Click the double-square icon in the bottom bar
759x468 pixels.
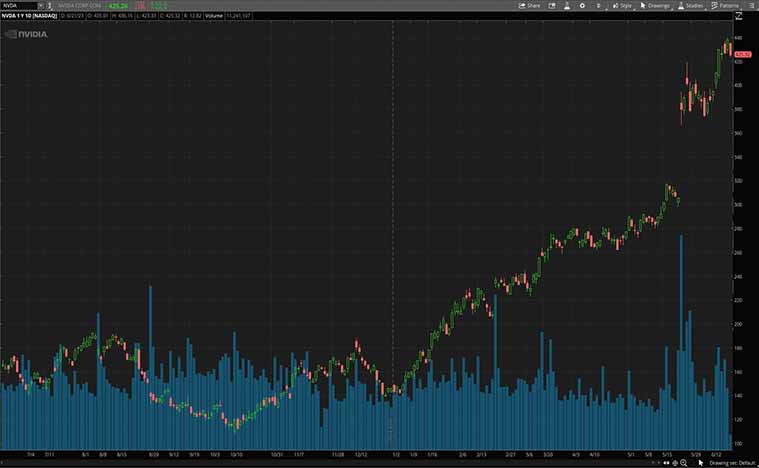coord(666,463)
